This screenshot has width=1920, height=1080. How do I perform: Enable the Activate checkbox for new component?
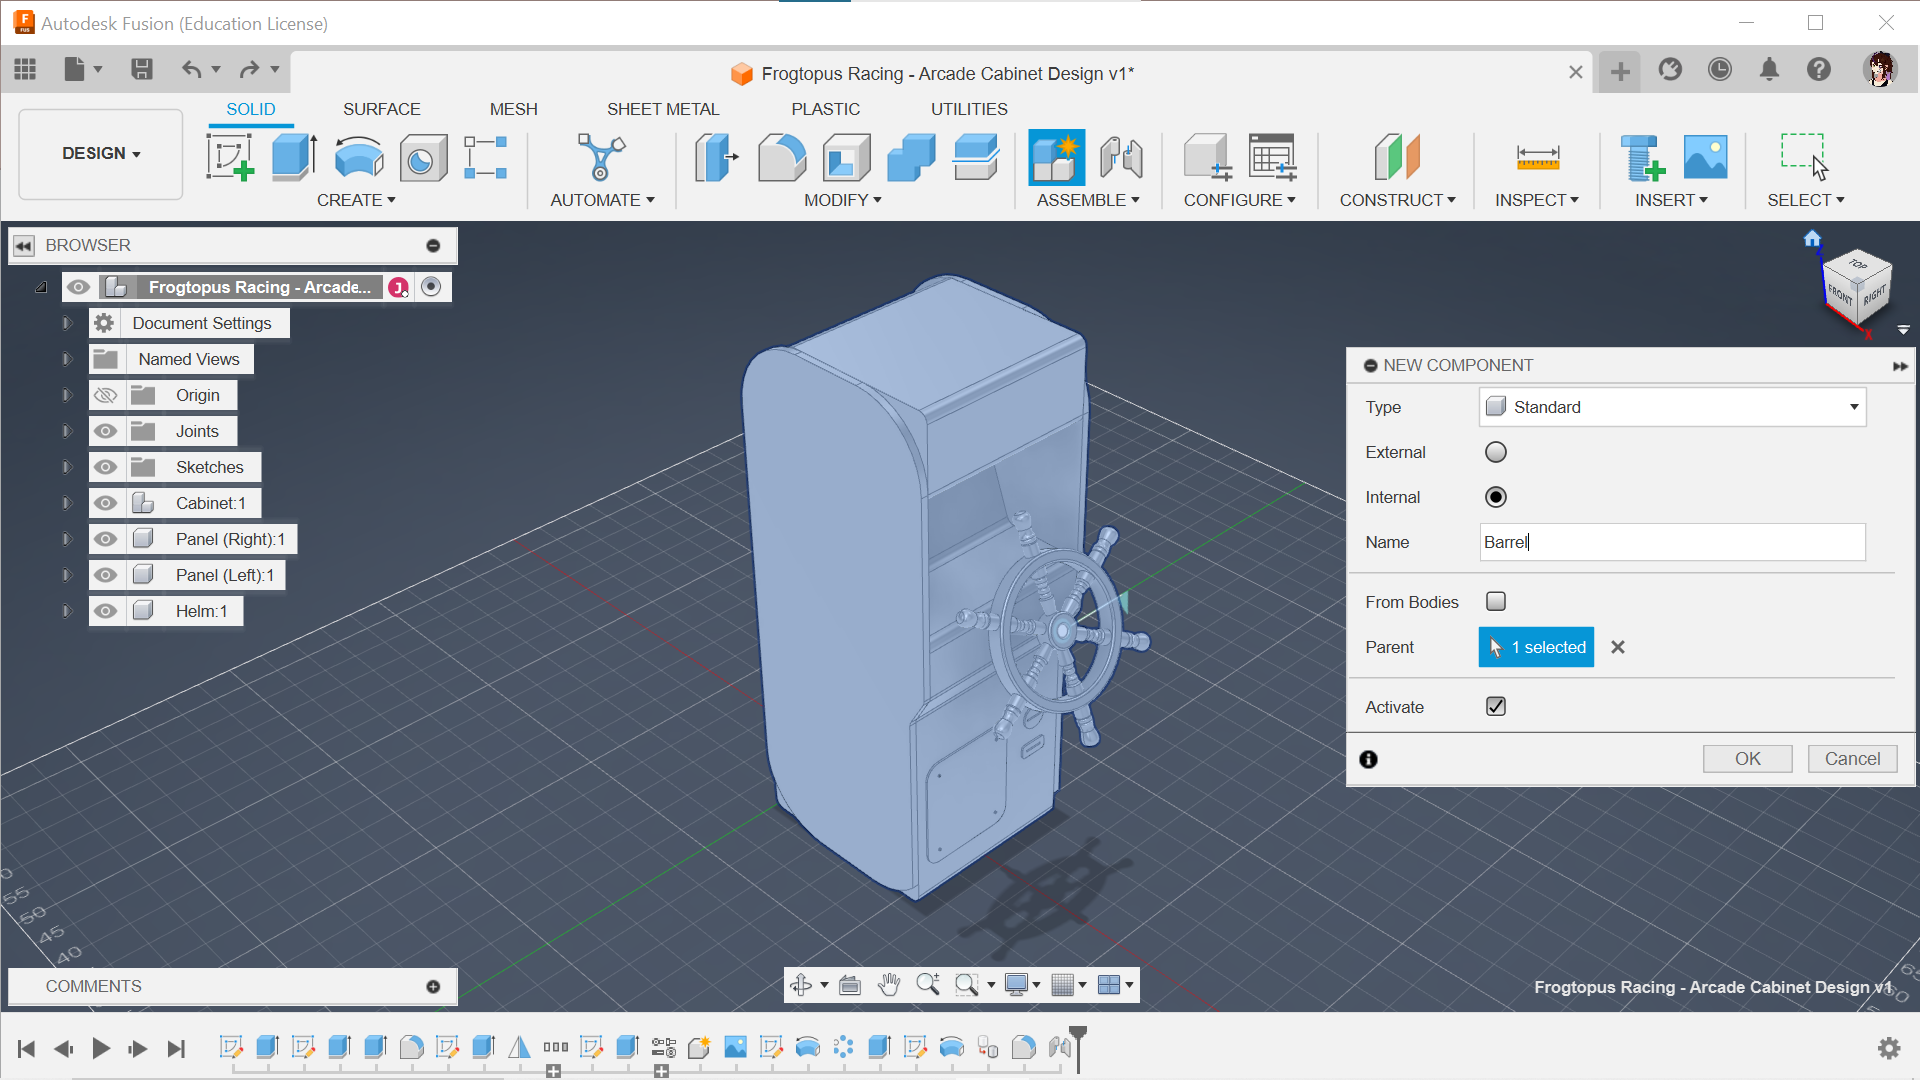click(1495, 707)
